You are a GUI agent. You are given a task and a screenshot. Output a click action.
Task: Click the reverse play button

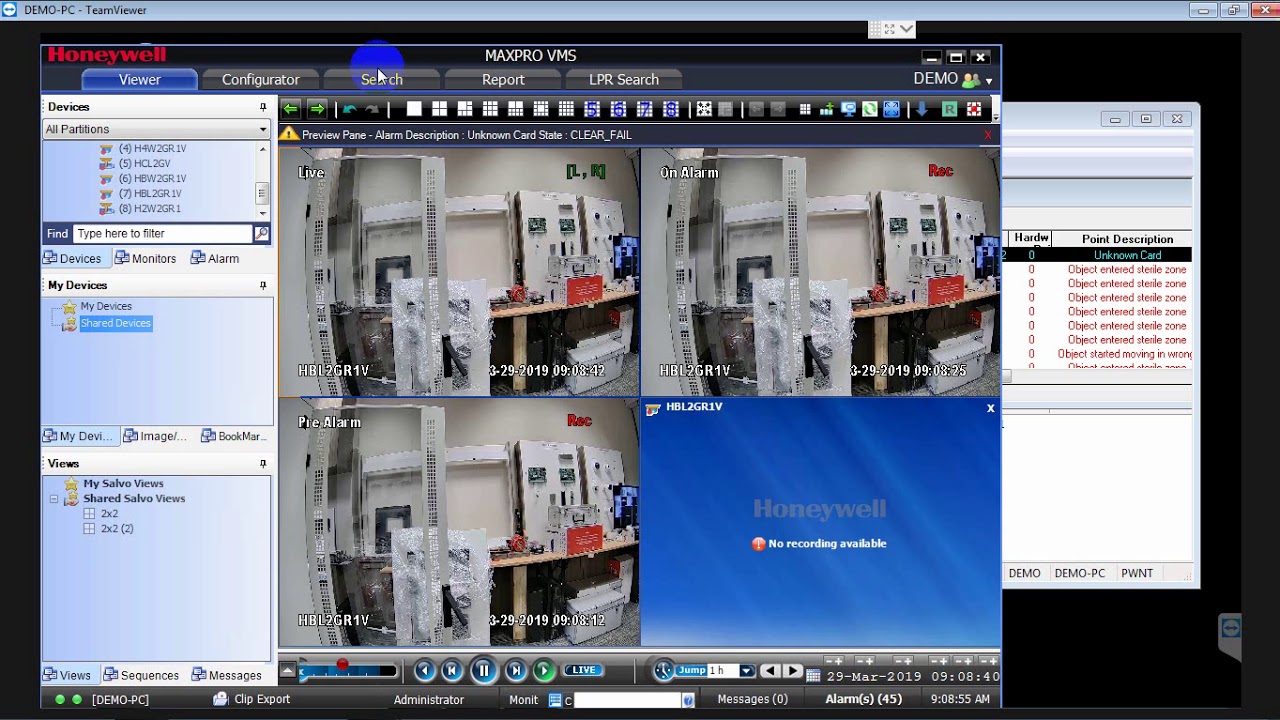point(425,670)
